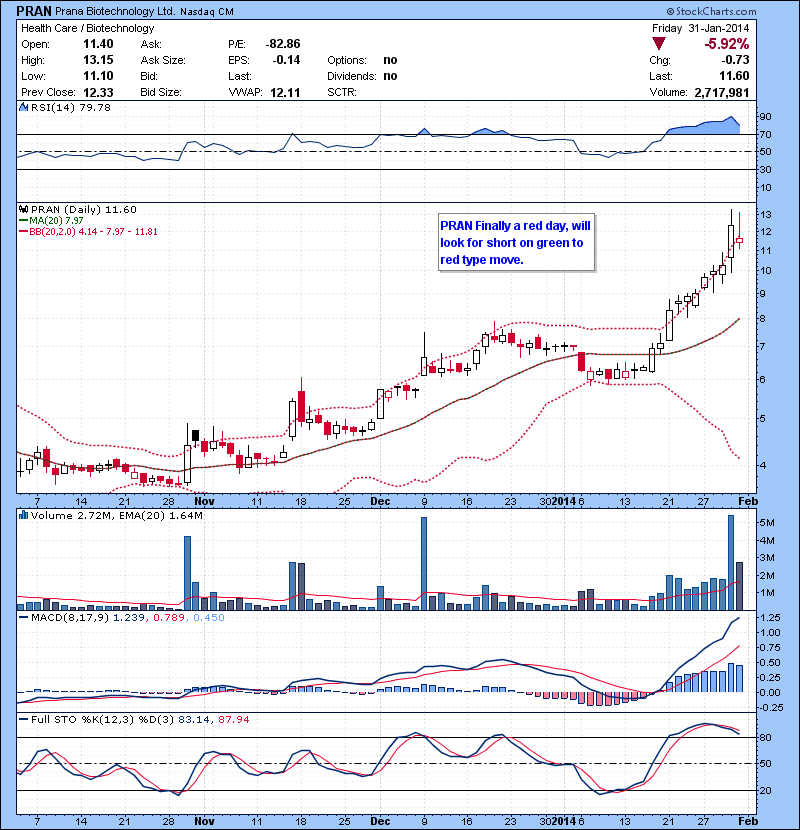Click the Dec label on price chart axis
Screen dimensions: 800x830
tap(380, 501)
